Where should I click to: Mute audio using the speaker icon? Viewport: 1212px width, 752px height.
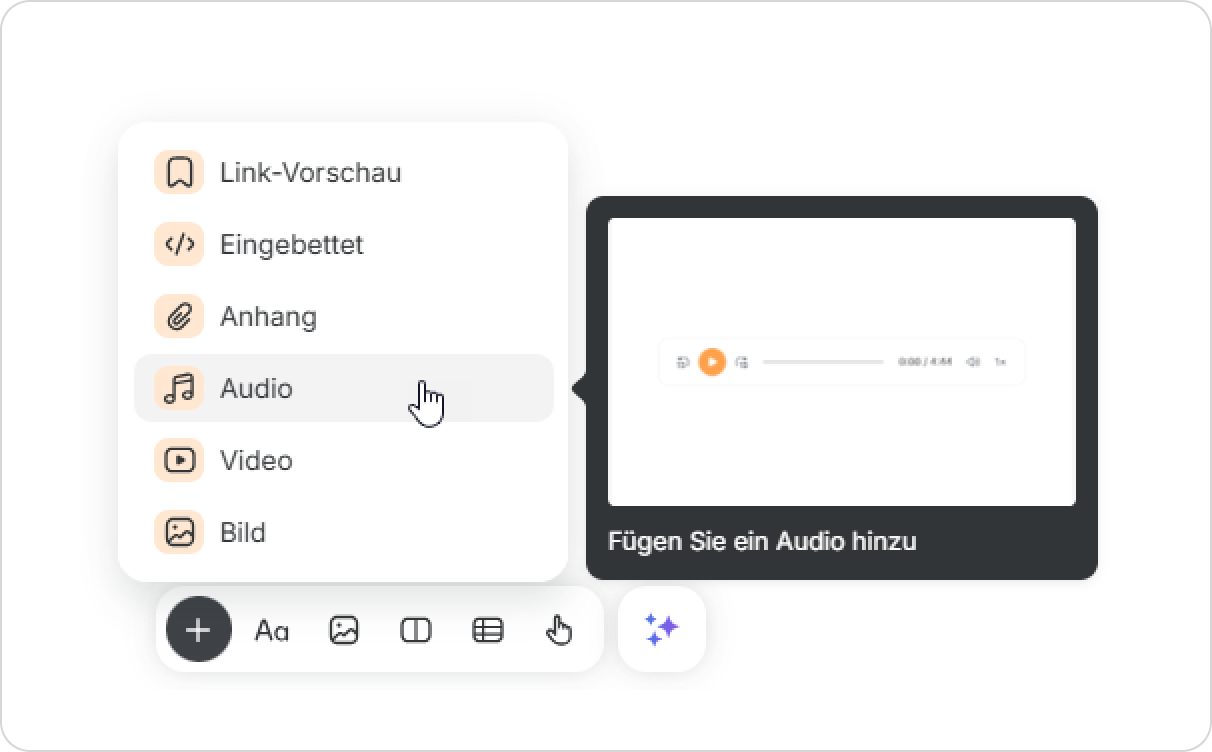click(x=972, y=362)
